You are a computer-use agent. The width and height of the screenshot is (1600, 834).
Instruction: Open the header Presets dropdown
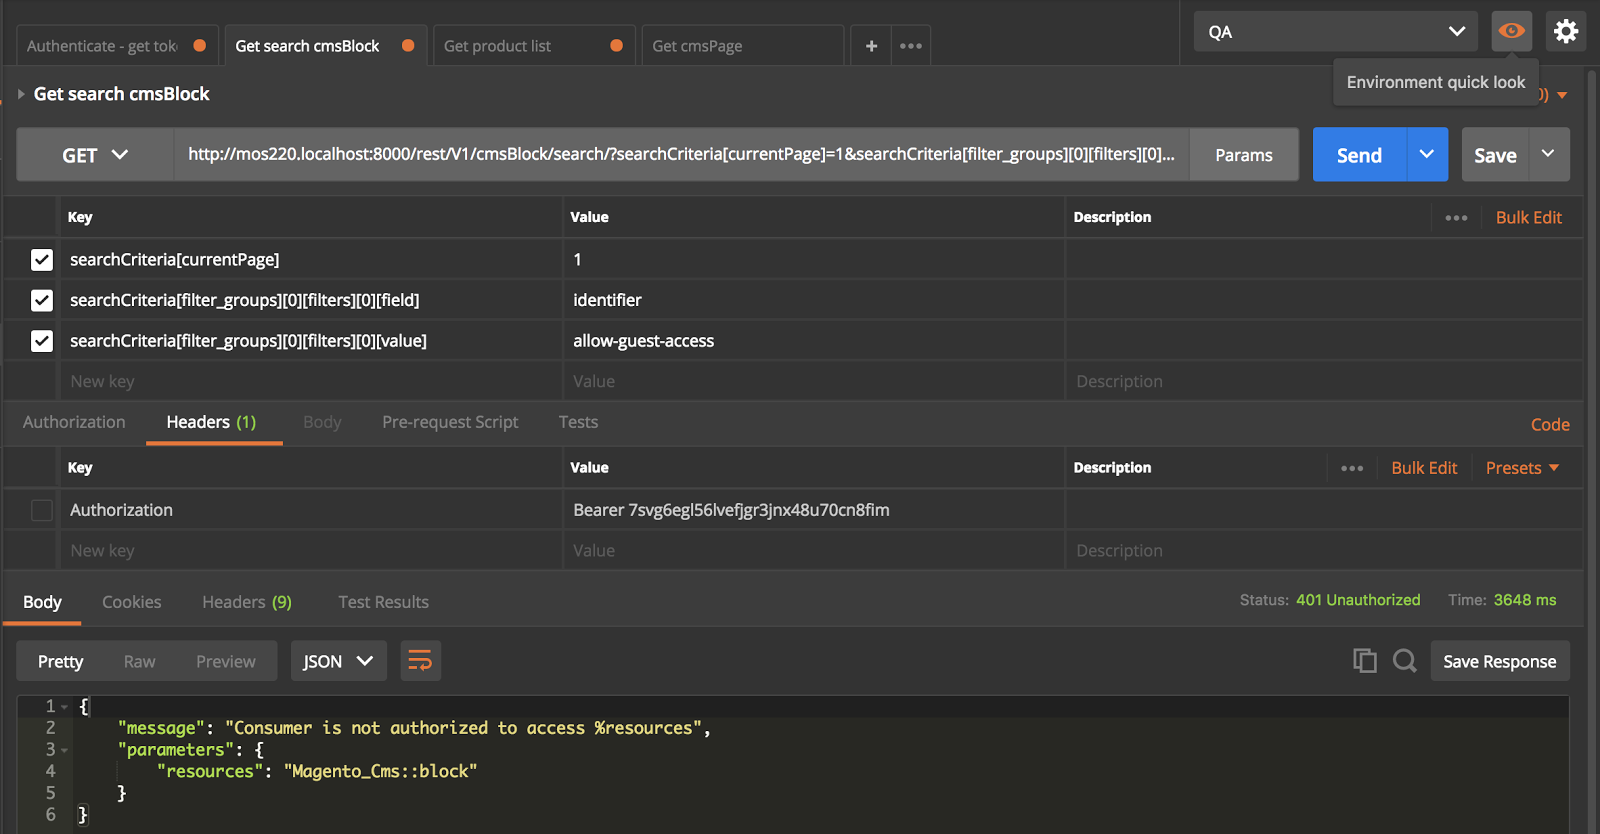click(x=1522, y=468)
